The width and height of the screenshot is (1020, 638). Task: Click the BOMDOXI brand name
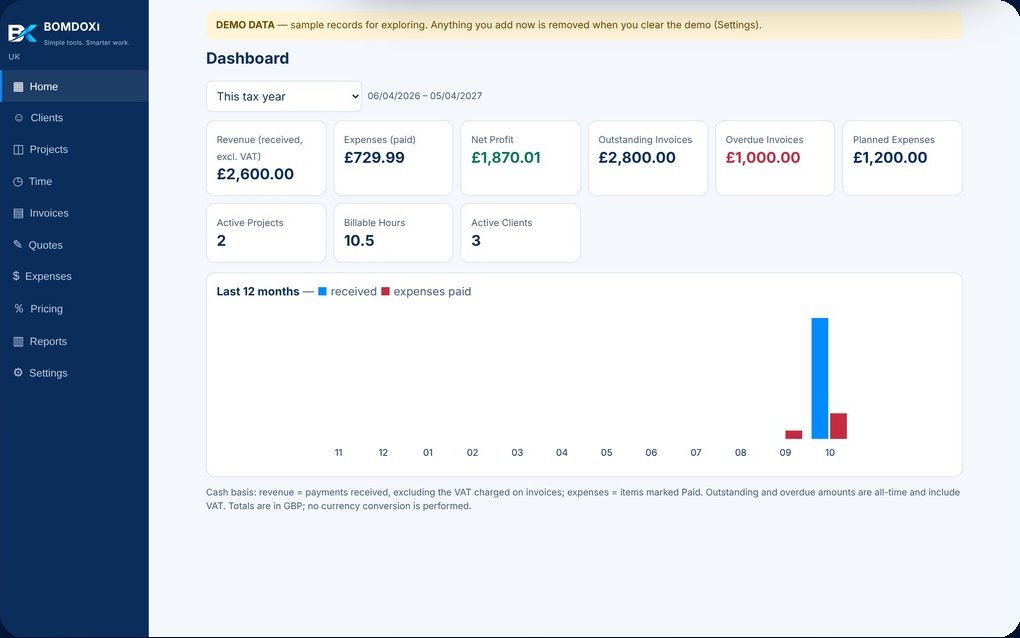point(72,27)
